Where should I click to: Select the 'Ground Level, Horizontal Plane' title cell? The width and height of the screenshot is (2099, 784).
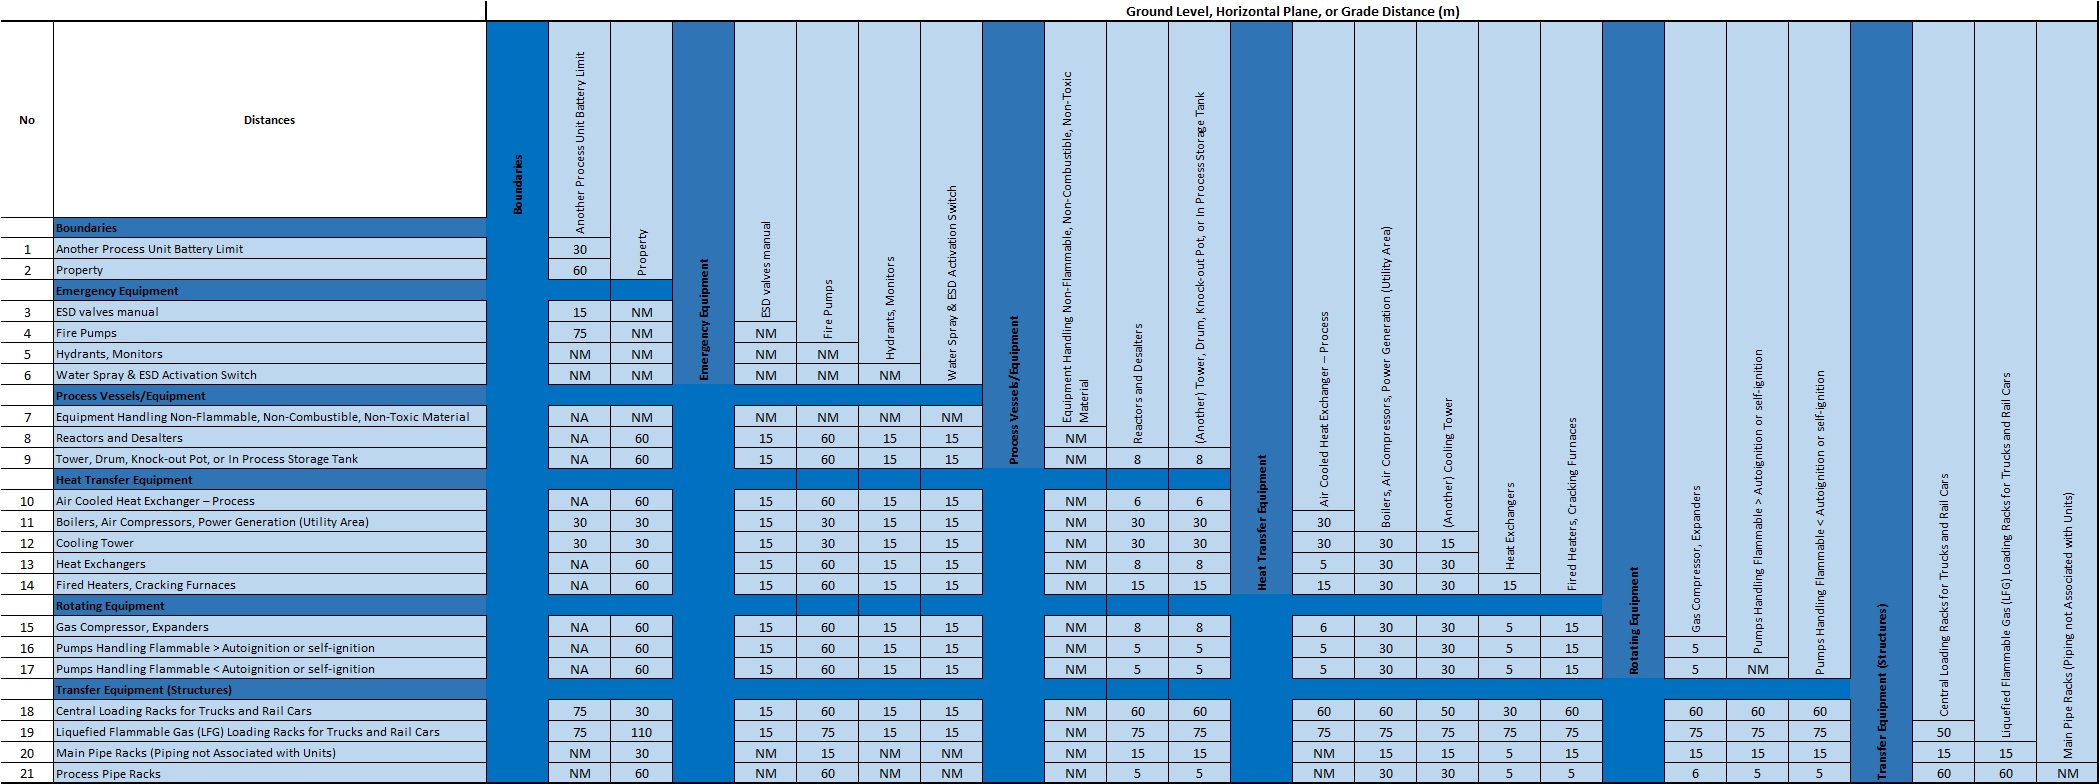[x=1292, y=11]
